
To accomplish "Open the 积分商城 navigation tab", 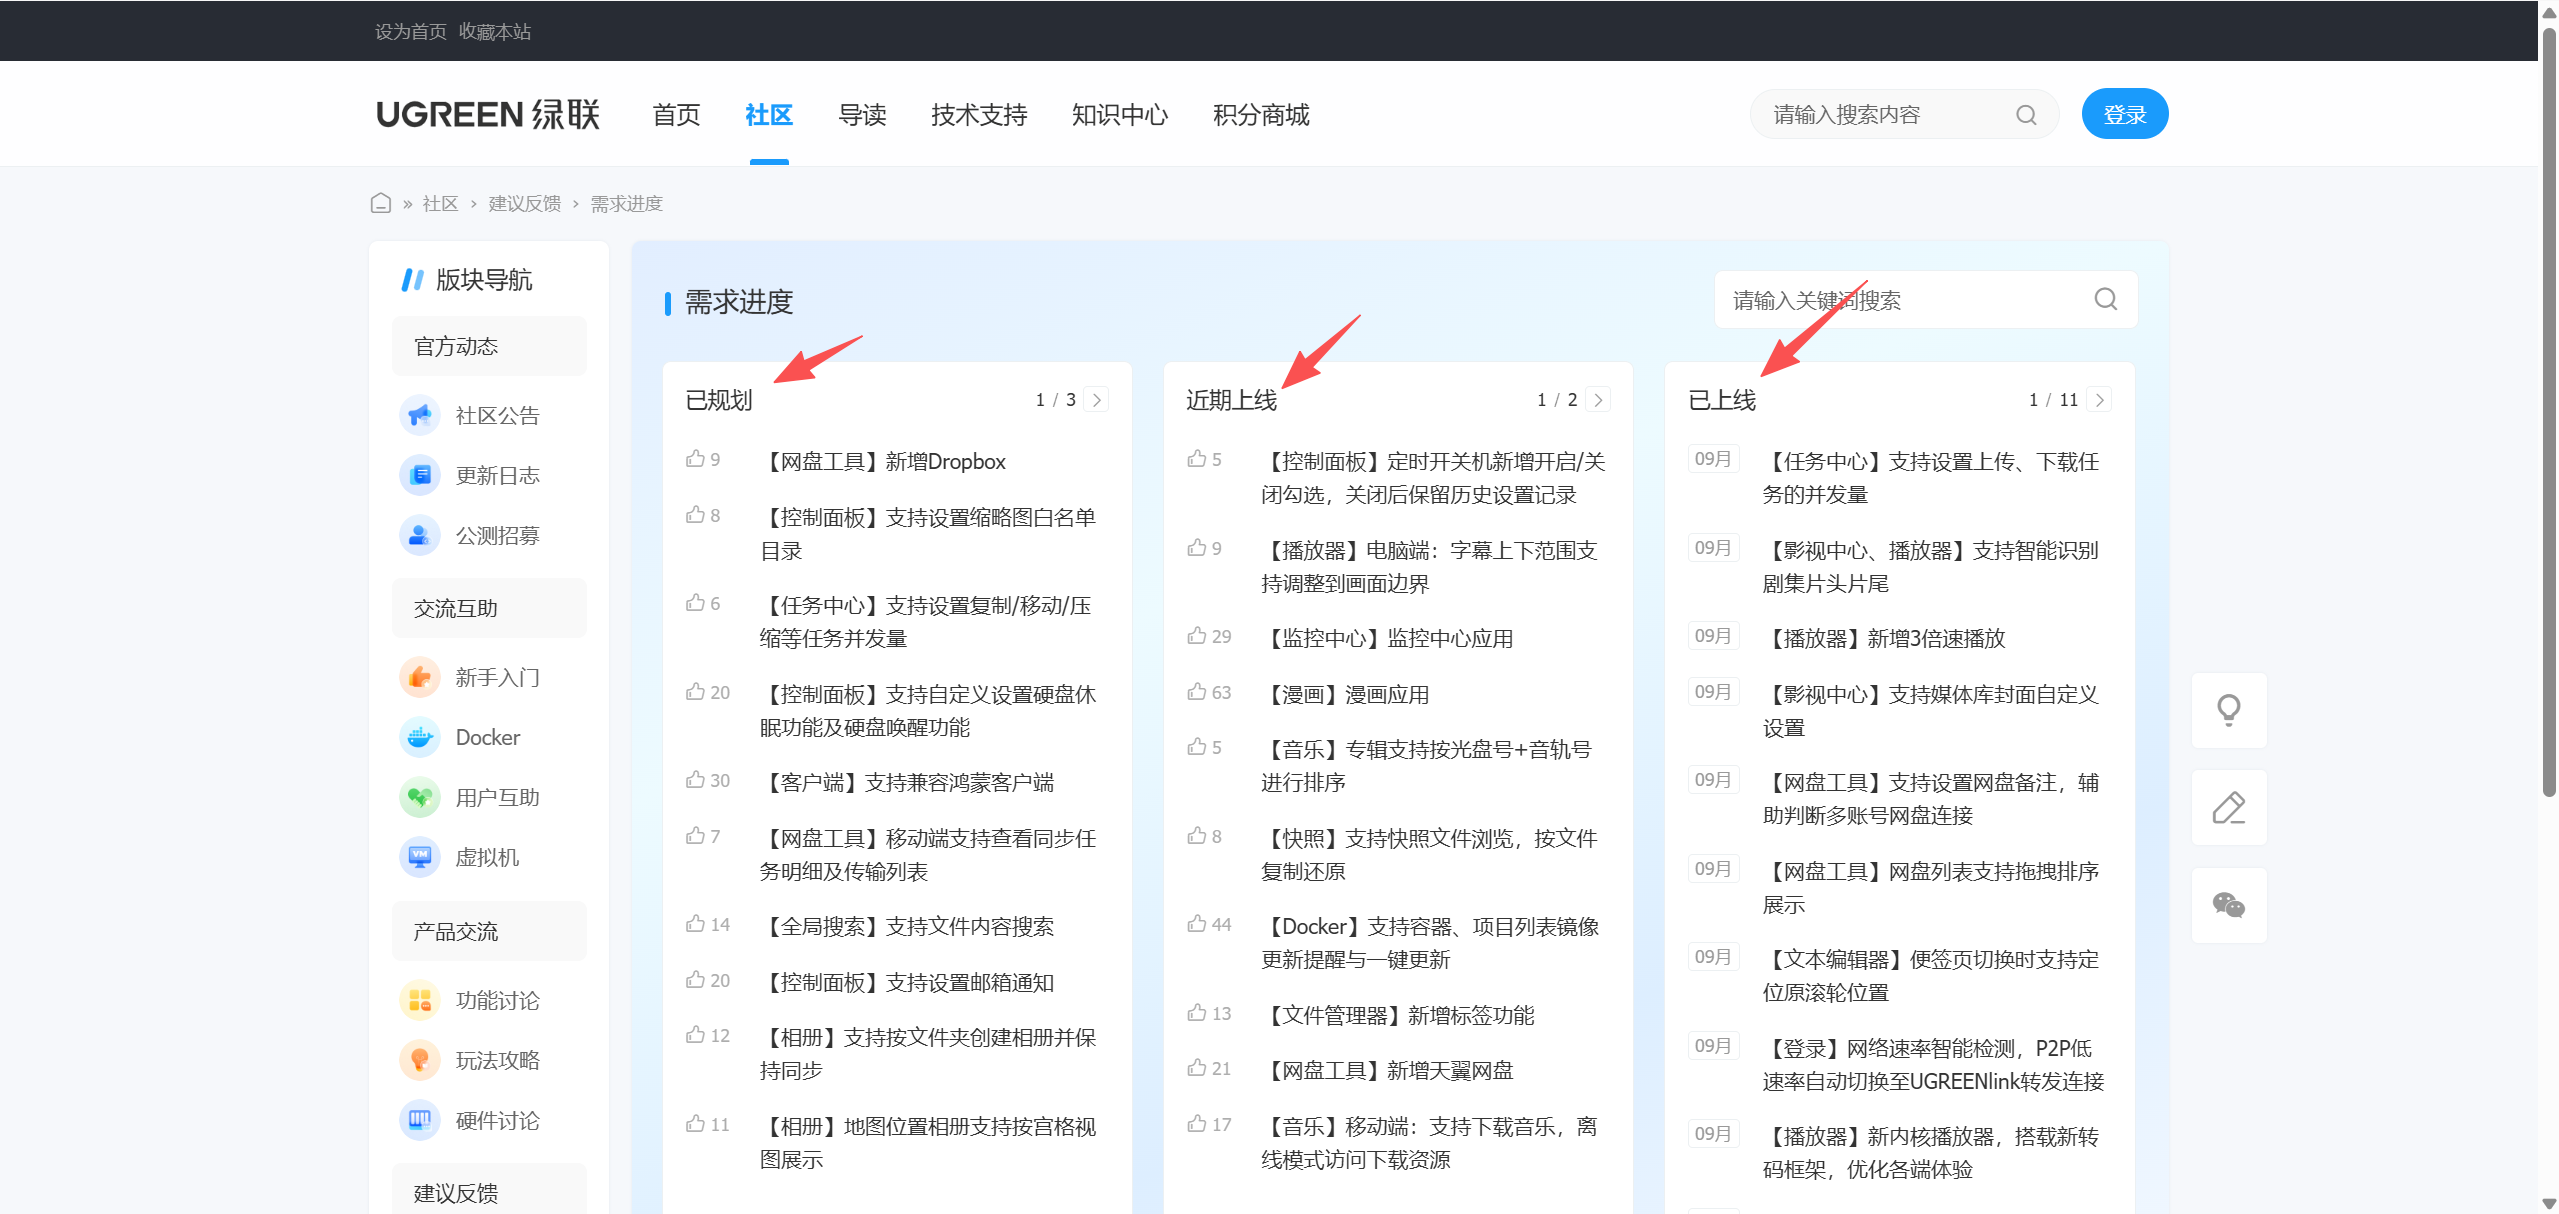I will tap(1260, 115).
